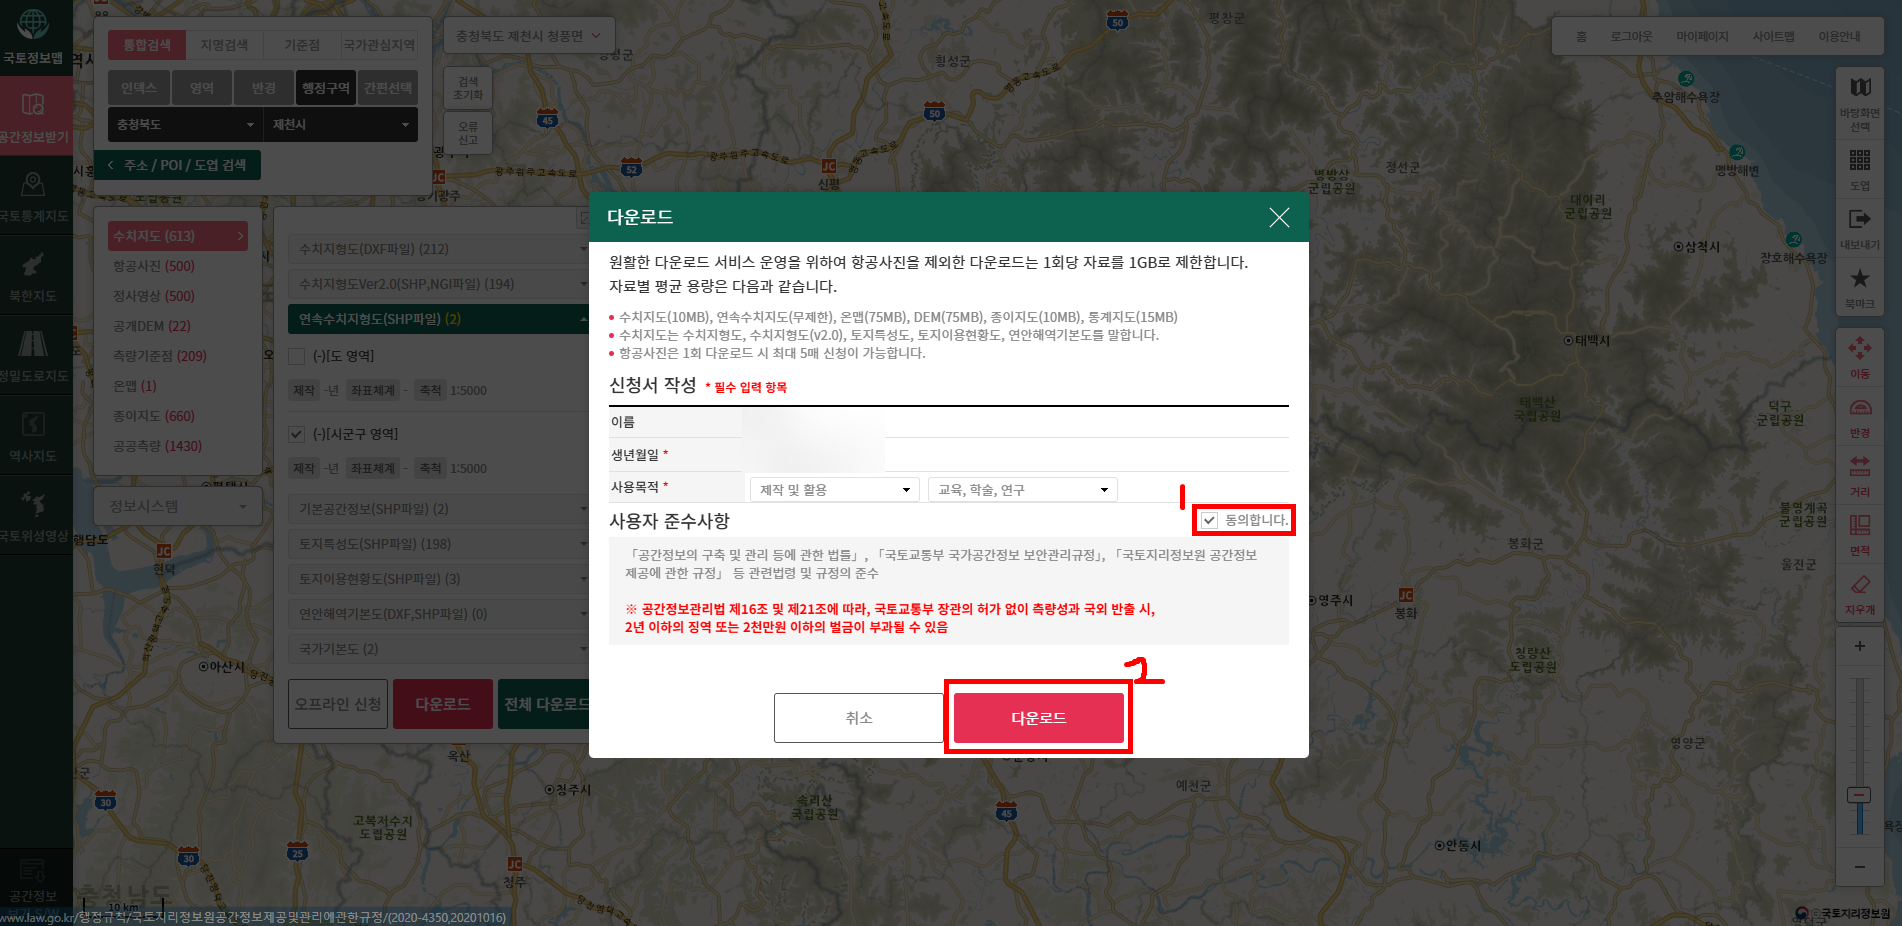Viewport: 1902px width, 926px height.
Task: Click the map zoom level slider handle
Action: tap(1859, 795)
